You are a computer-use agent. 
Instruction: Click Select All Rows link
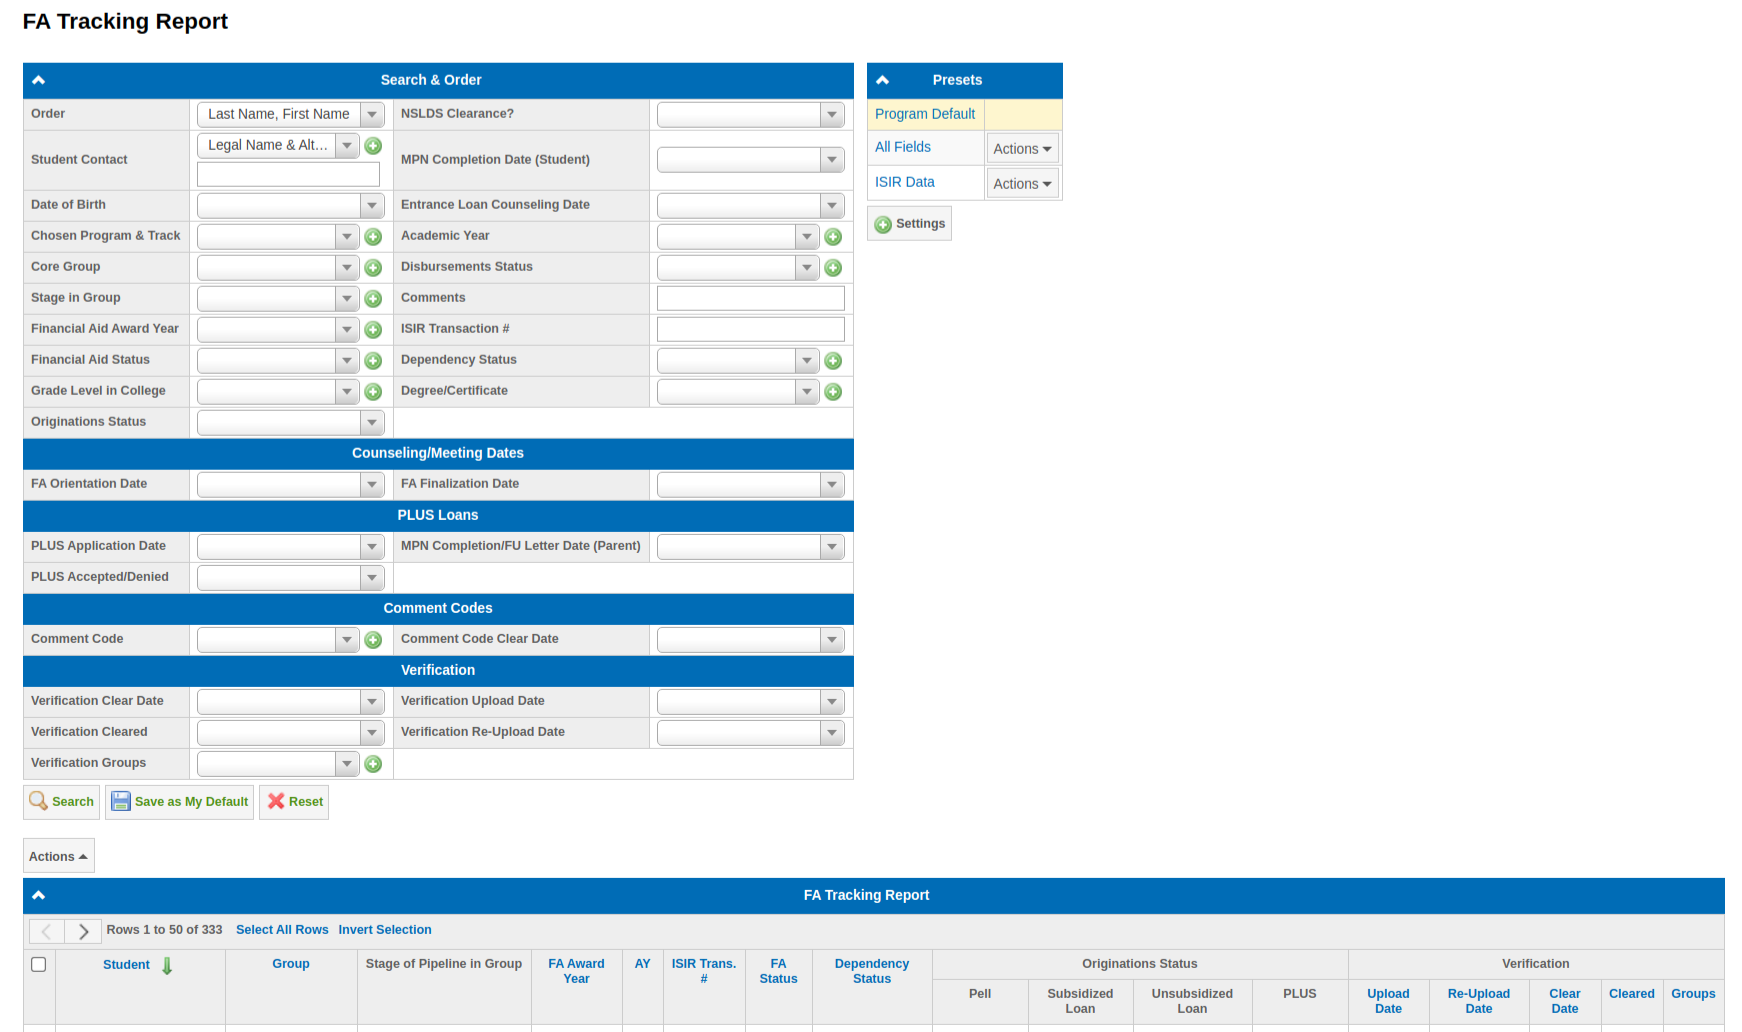pyautogui.click(x=282, y=930)
